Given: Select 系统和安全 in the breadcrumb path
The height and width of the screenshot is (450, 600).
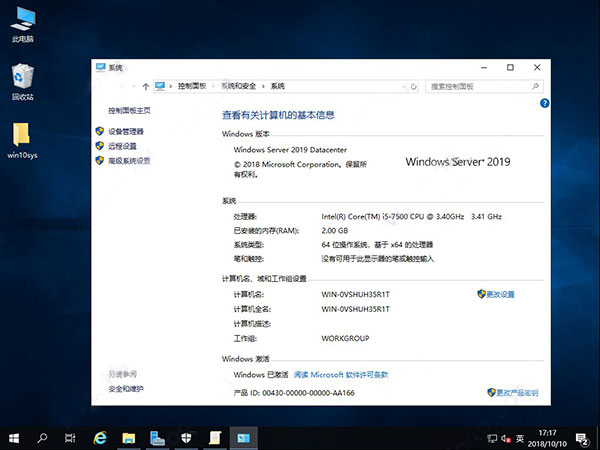Looking at the screenshot, I should pyautogui.click(x=238, y=87).
